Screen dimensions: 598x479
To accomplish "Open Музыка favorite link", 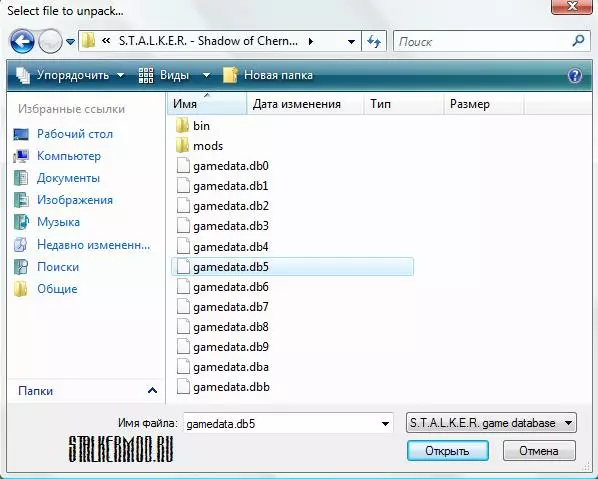I will pos(47,222).
